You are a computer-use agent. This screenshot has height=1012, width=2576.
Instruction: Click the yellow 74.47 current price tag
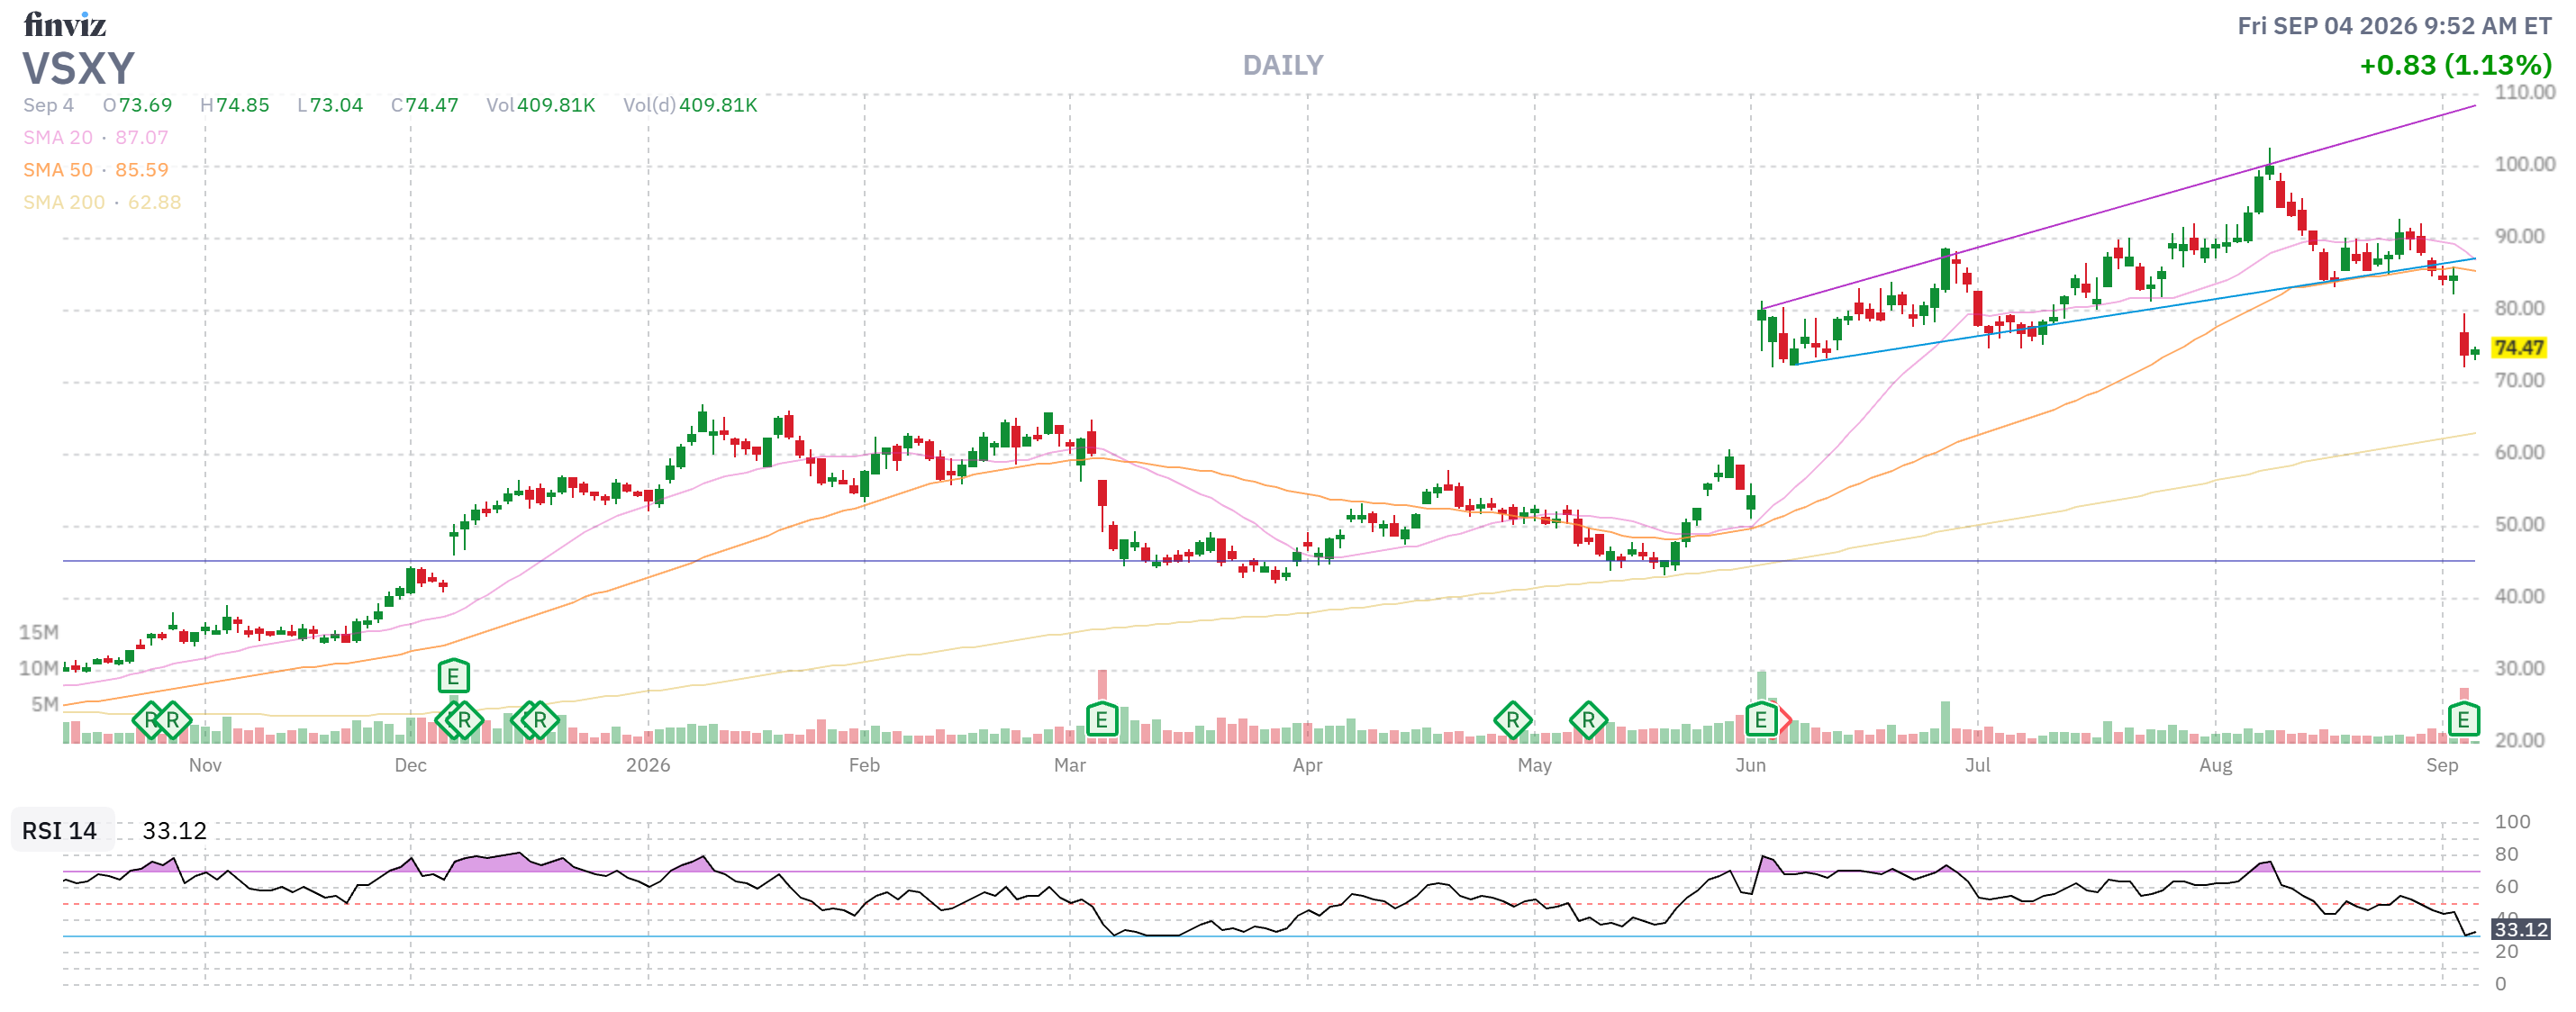pyautogui.click(x=2519, y=347)
